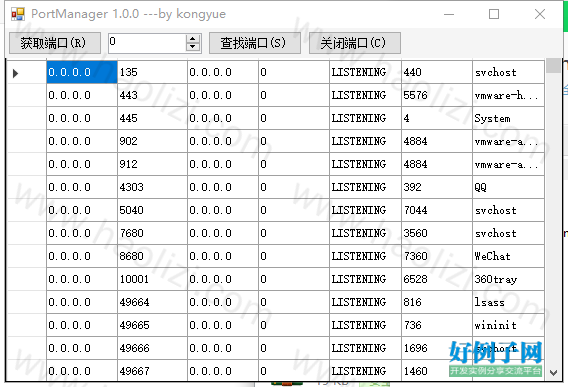This screenshot has width=568, height=387.
Task: Select port cell 443
Action: (x=152, y=95)
